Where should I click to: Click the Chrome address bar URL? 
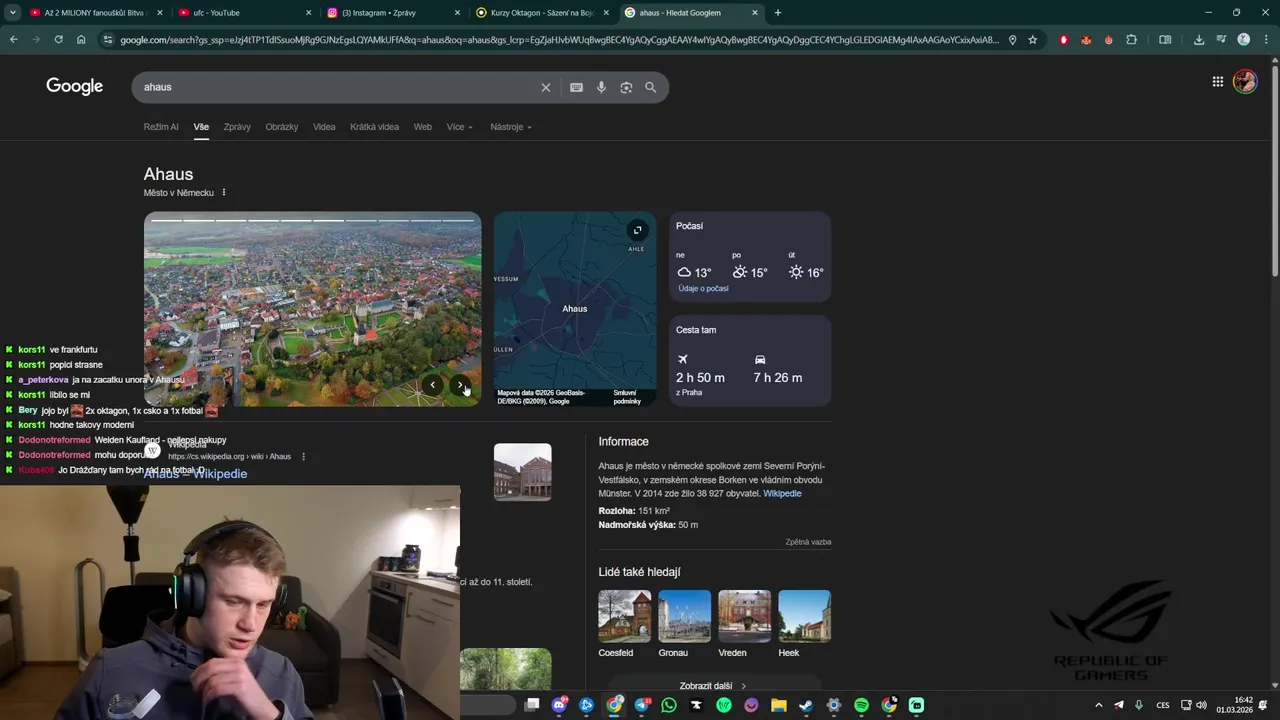[558, 40]
